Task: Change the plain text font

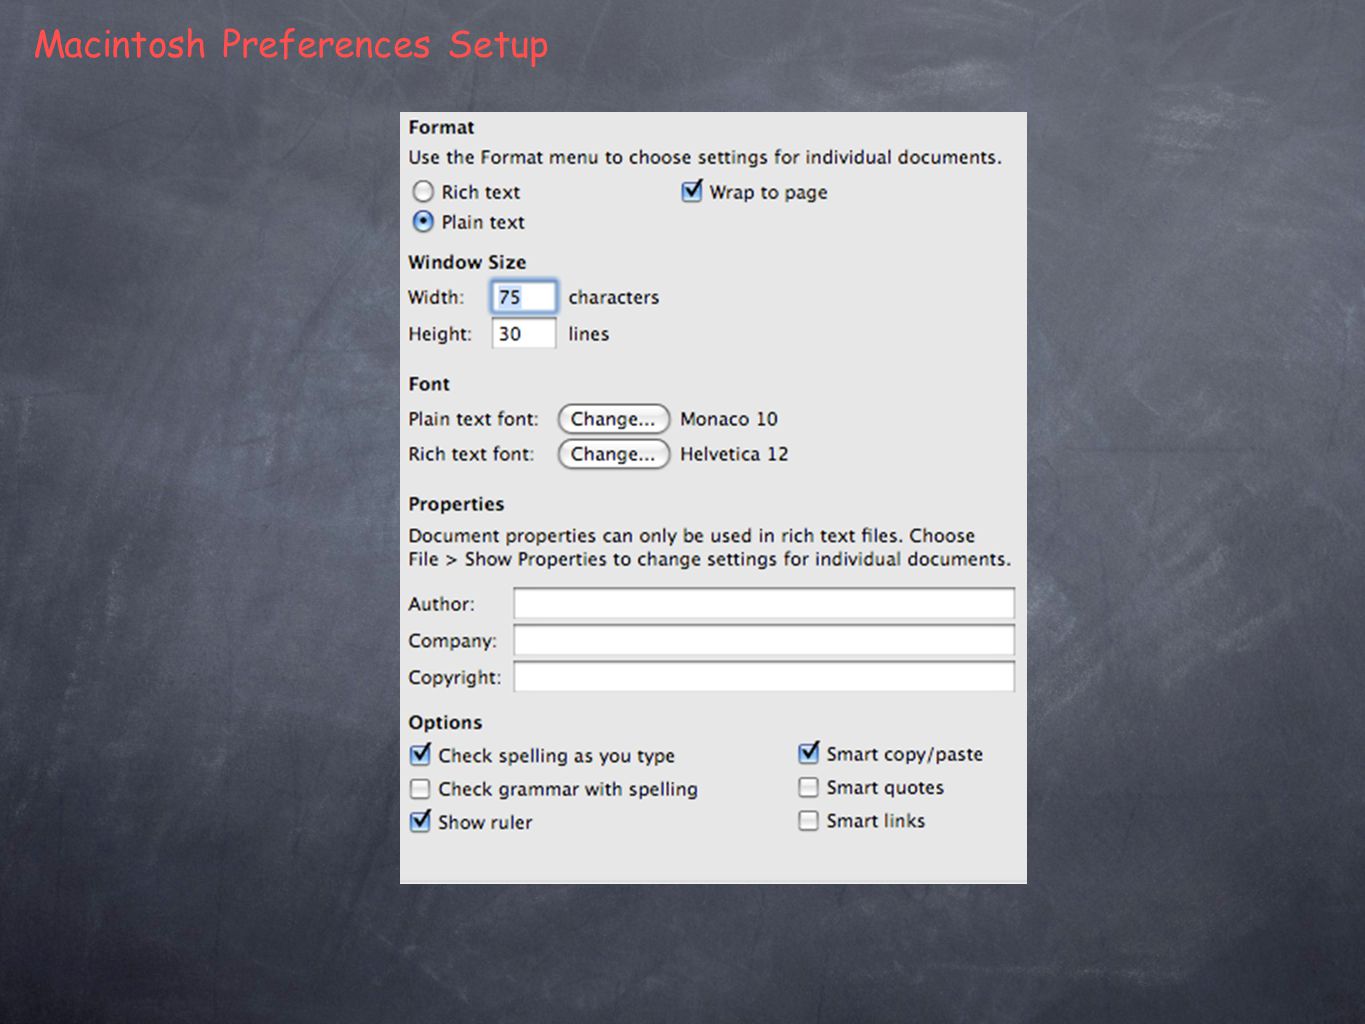Action: click(613, 419)
